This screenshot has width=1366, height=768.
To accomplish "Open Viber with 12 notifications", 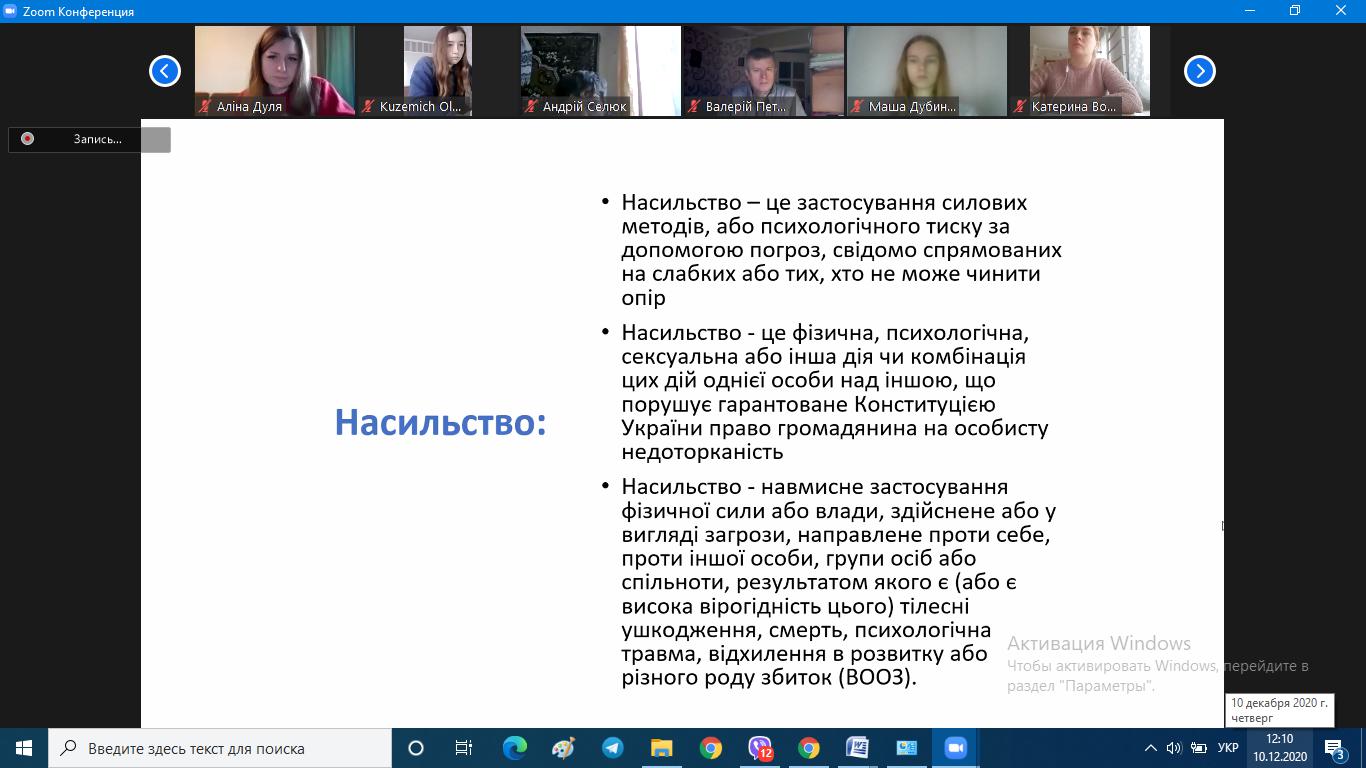I will 760,748.
